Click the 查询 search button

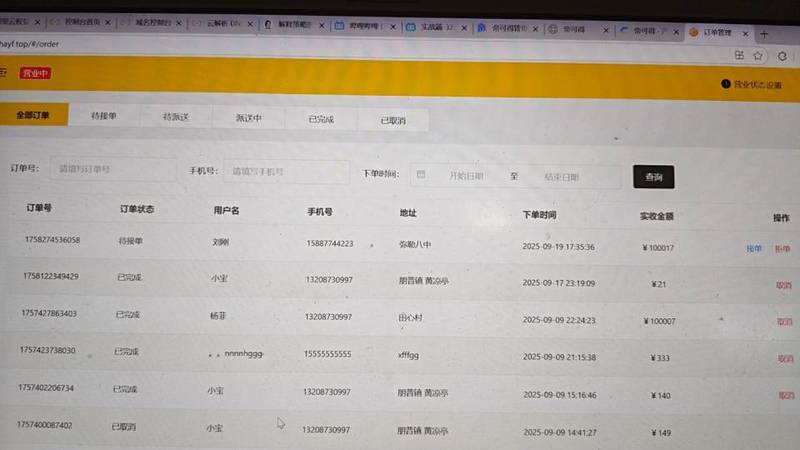tap(654, 177)
